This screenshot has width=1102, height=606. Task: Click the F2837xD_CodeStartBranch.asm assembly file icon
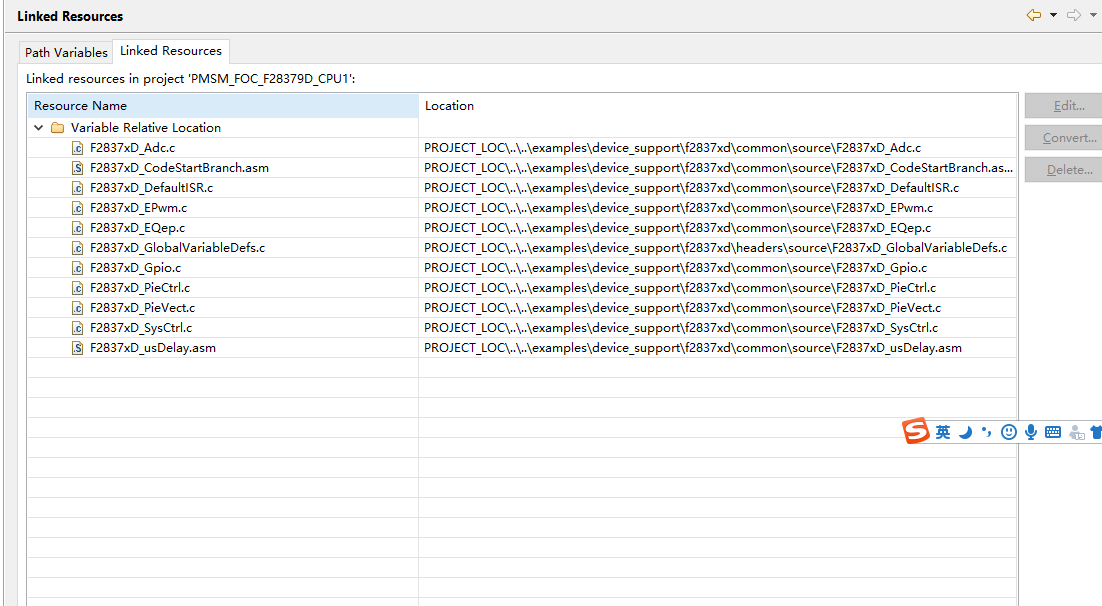pos(78,168)
